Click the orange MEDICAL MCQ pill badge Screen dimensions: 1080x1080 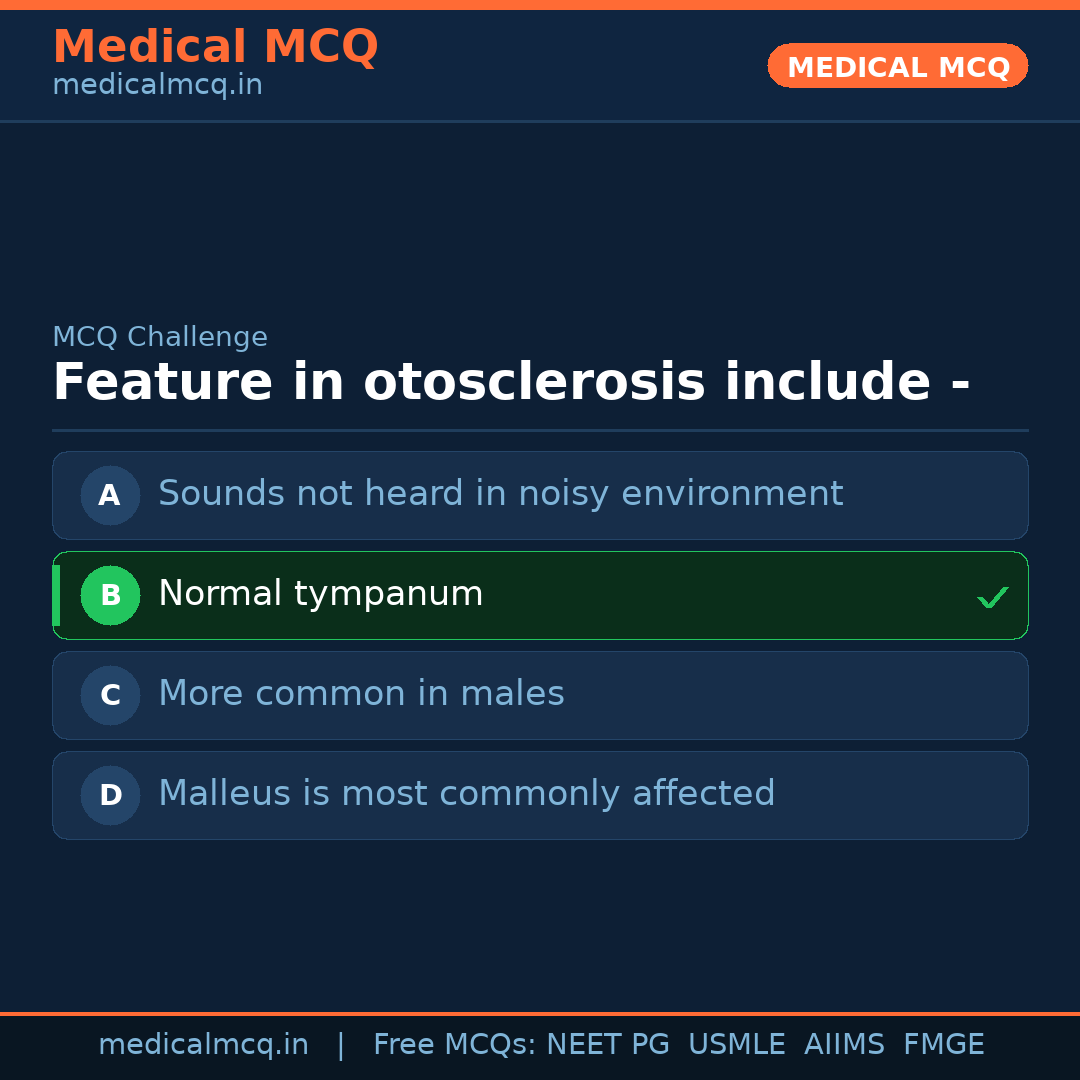click(897, 66)
